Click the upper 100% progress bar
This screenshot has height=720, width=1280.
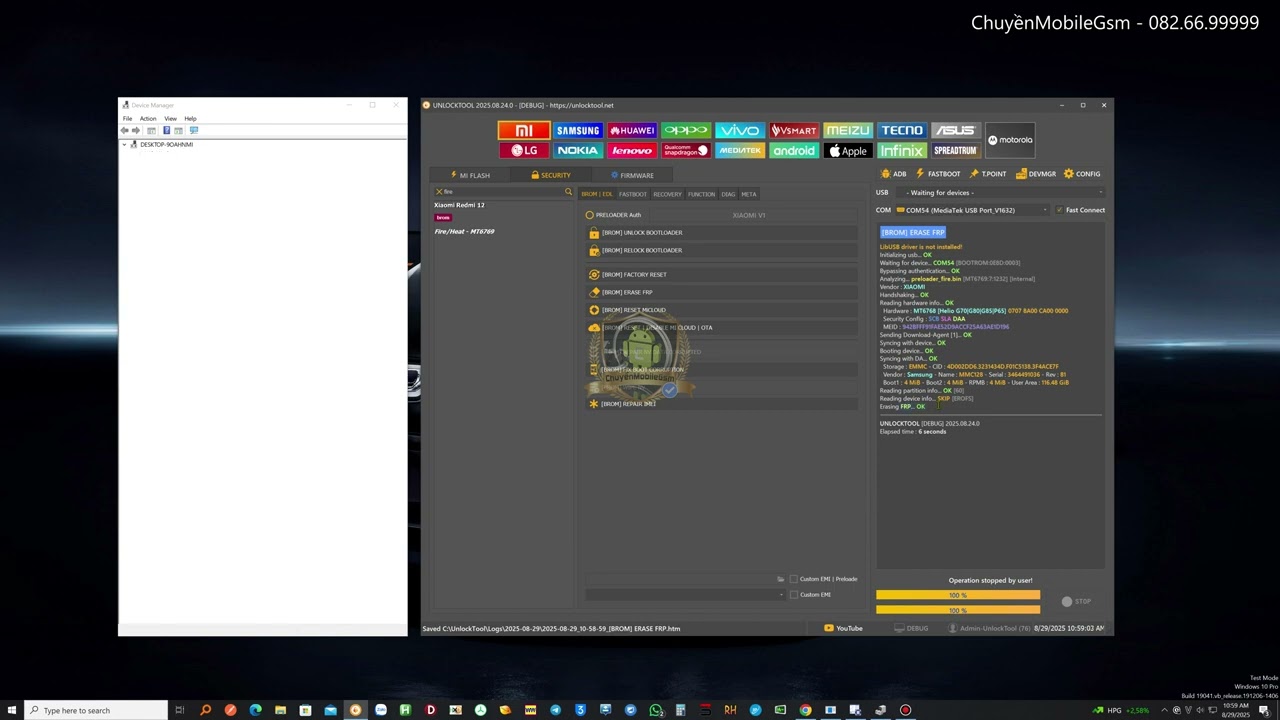click(958, 595)
